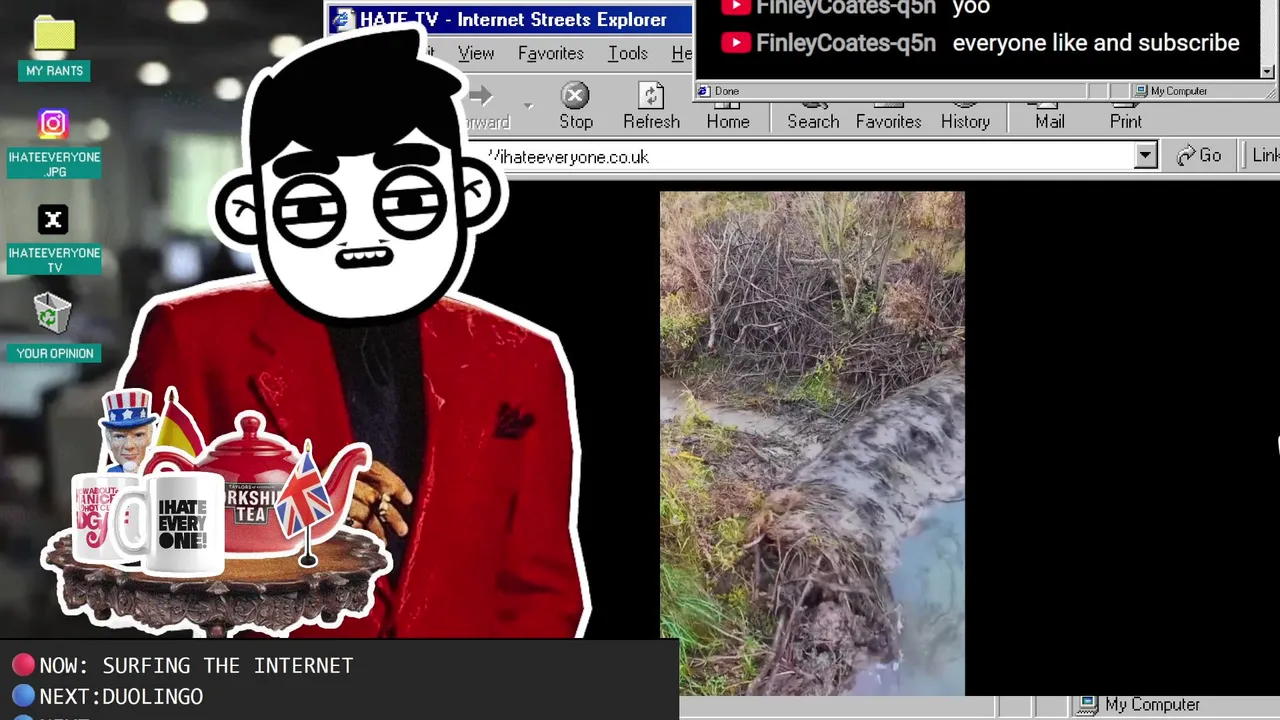Screen dimensions: 1280x720
Task: Open the Instagram IHATEEVERYONE.JPG desktop icon
Action: (53, 124)
